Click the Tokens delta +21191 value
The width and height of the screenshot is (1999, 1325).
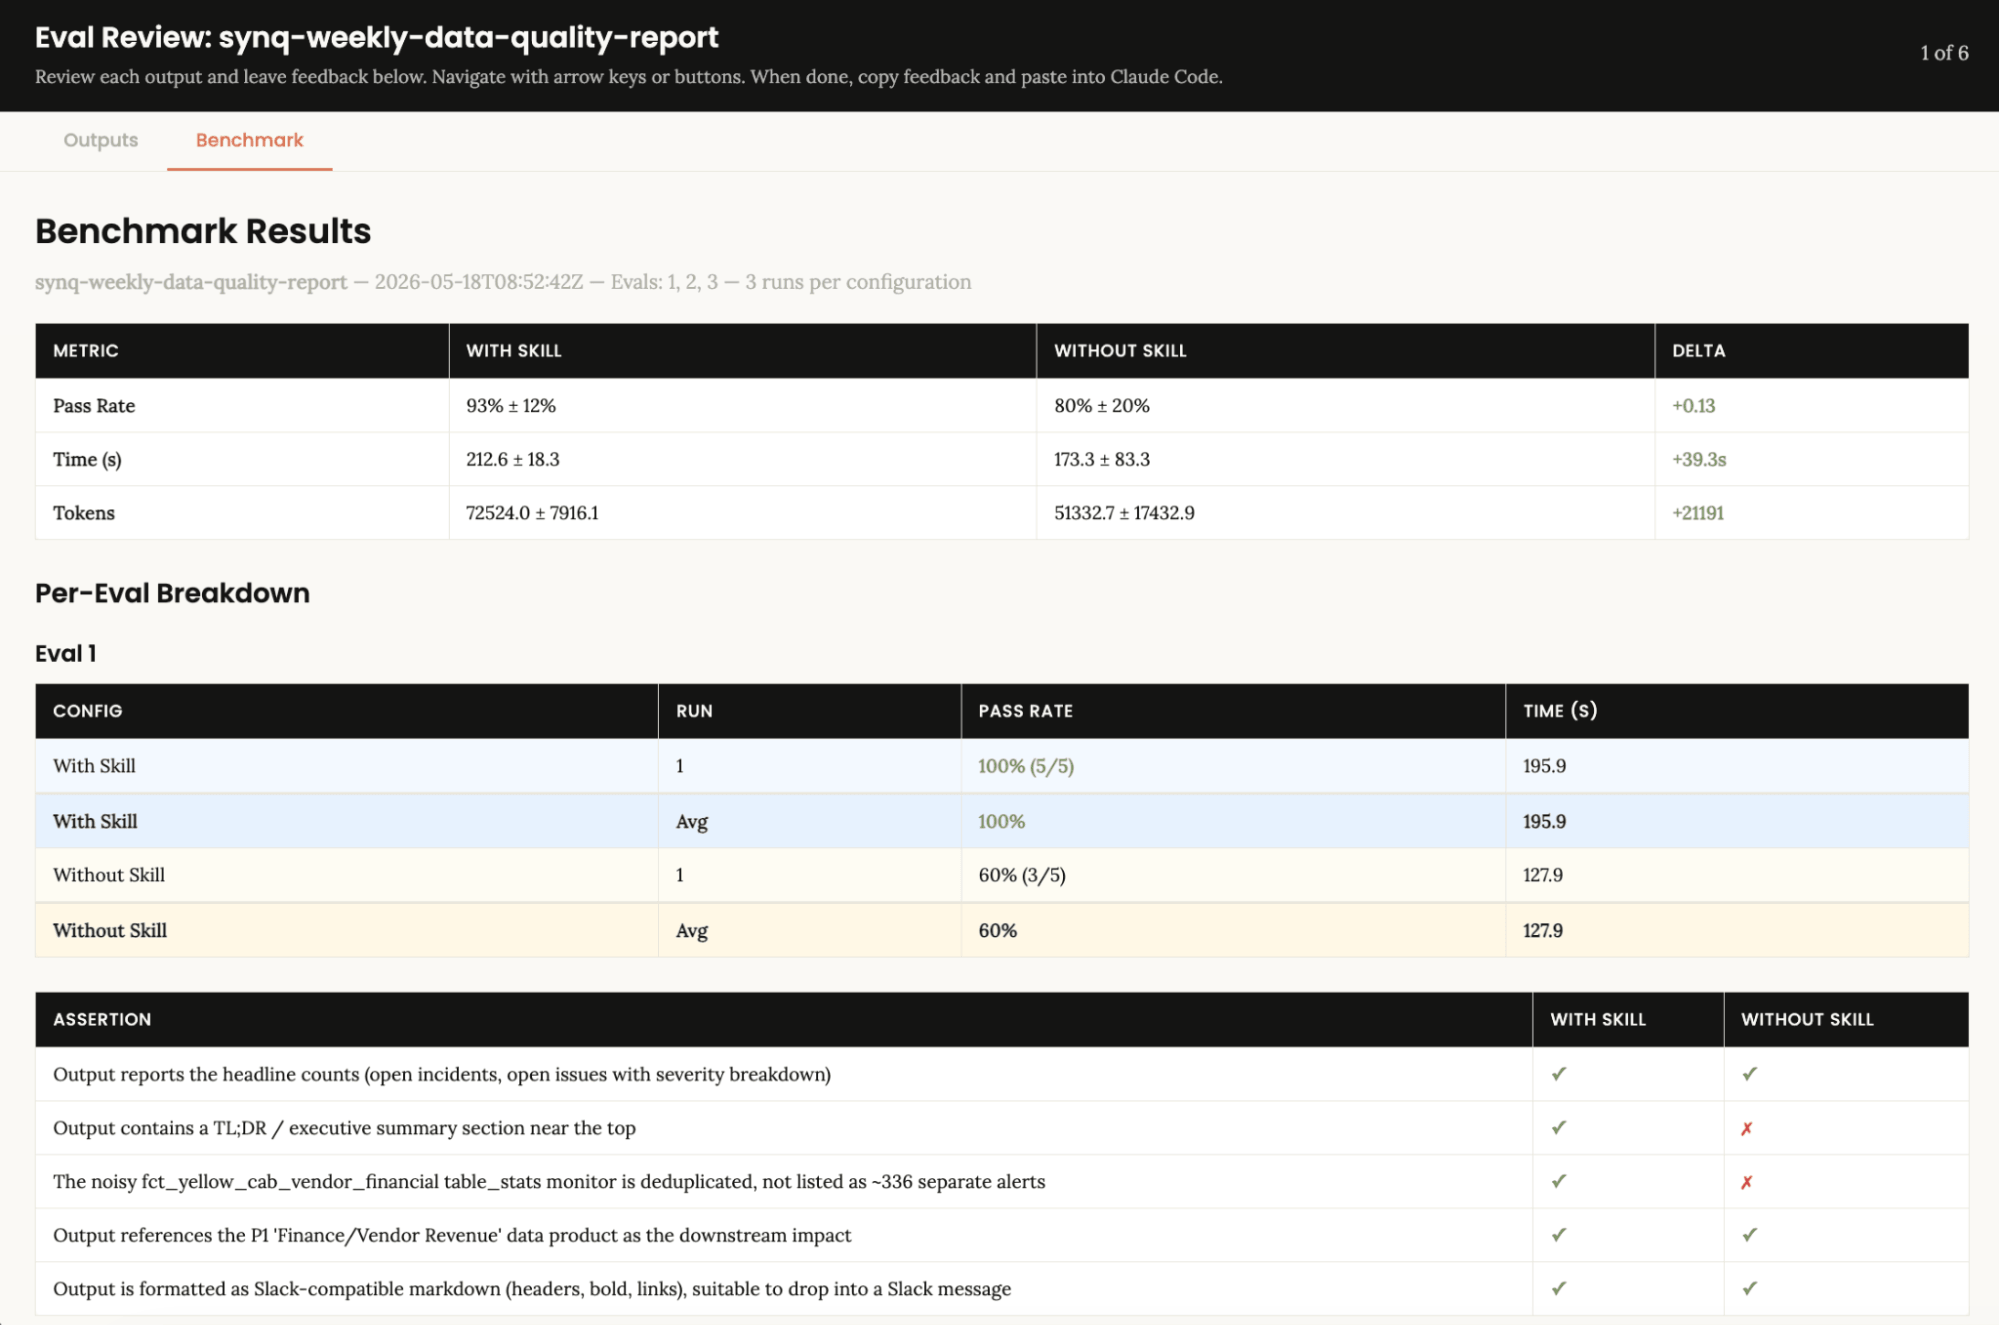(1698, 513)
